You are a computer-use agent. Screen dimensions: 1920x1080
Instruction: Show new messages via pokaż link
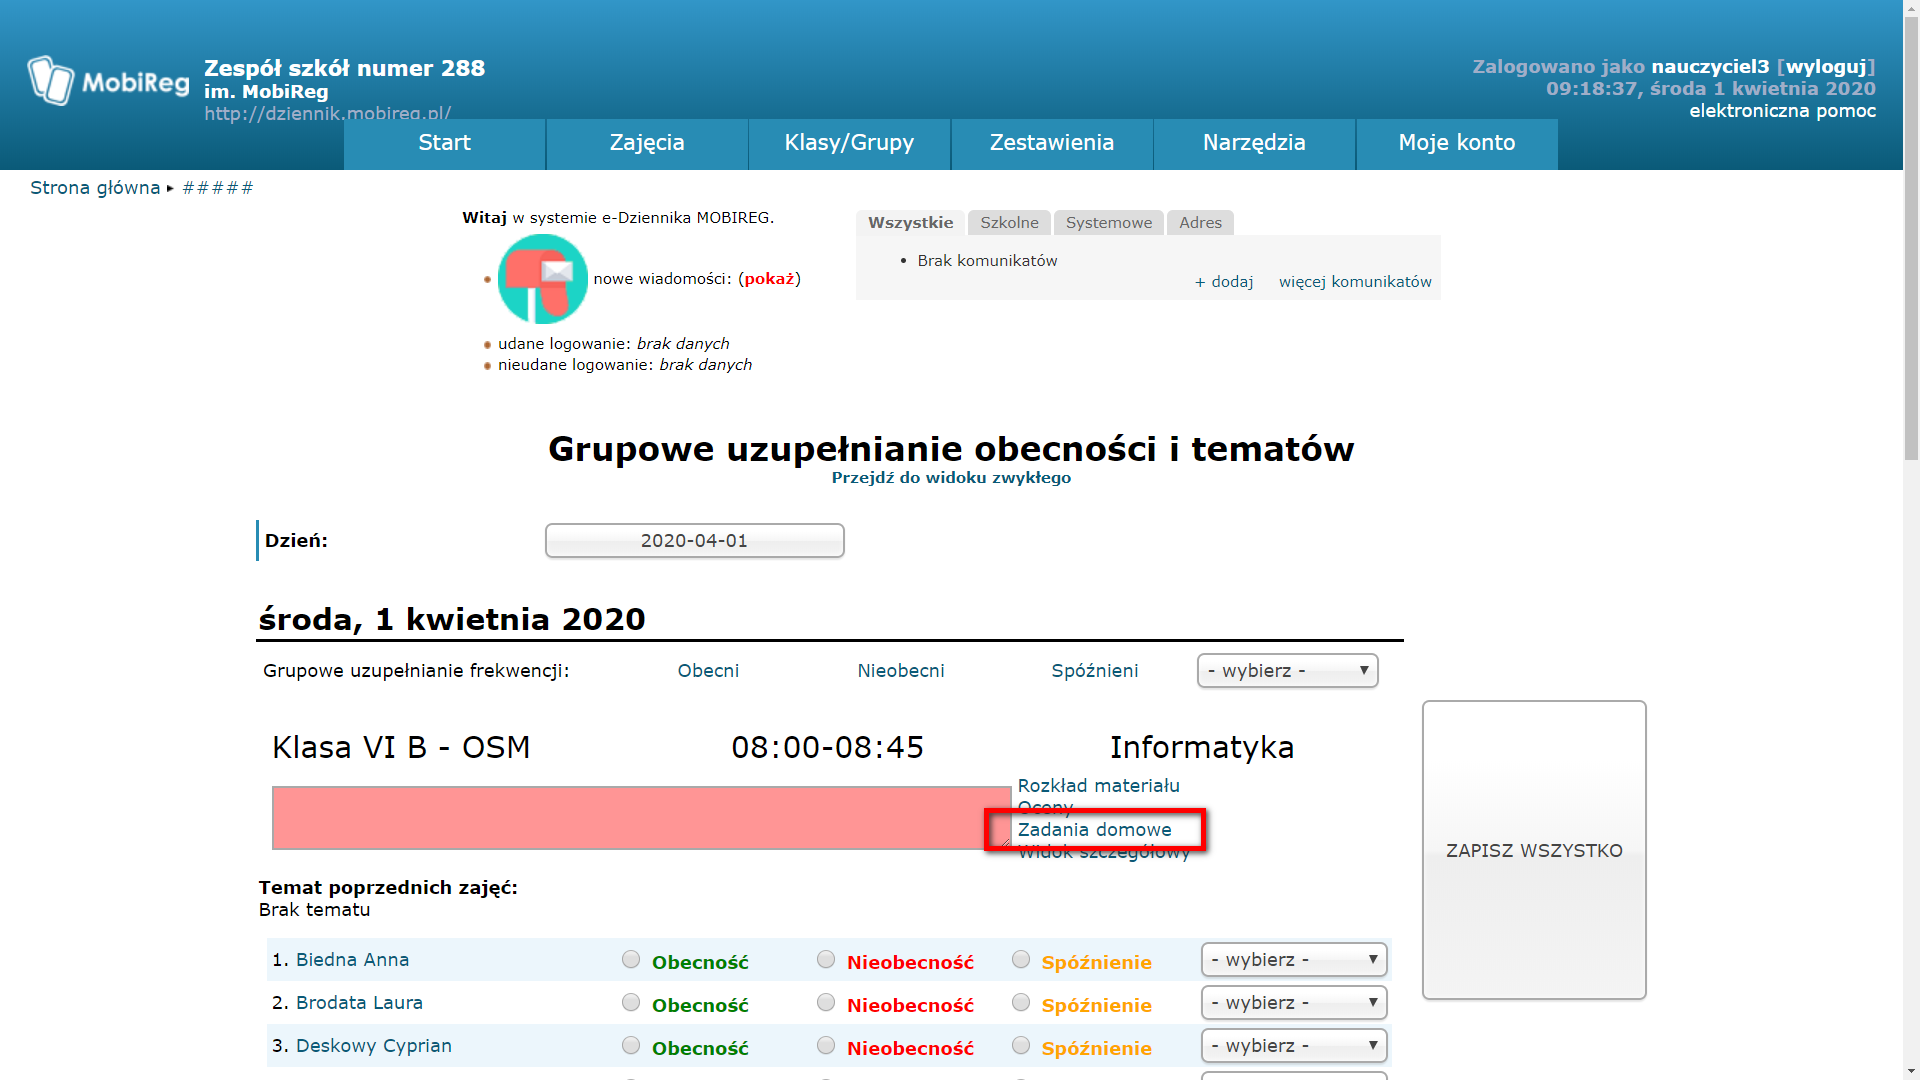pyautogui.click(x=769, y=279)
